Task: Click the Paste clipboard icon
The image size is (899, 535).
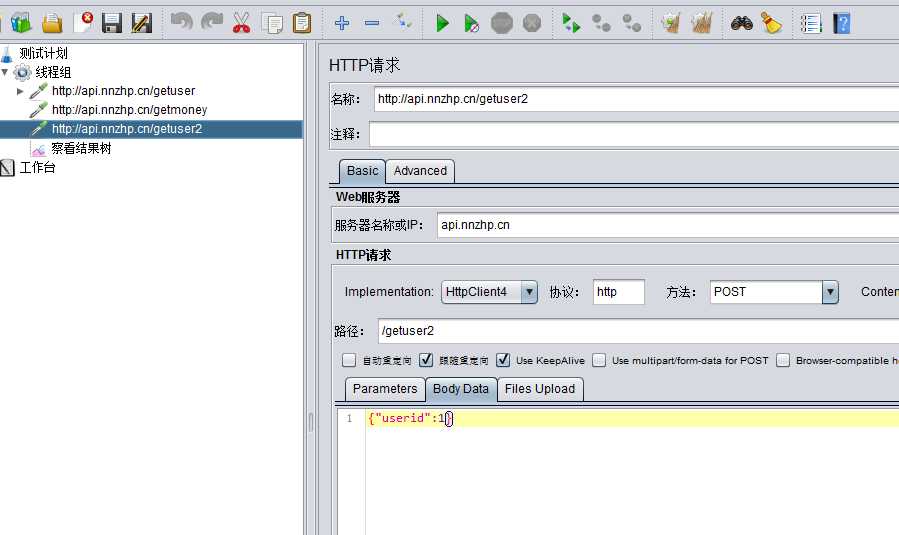Action: tap(302, 23)
